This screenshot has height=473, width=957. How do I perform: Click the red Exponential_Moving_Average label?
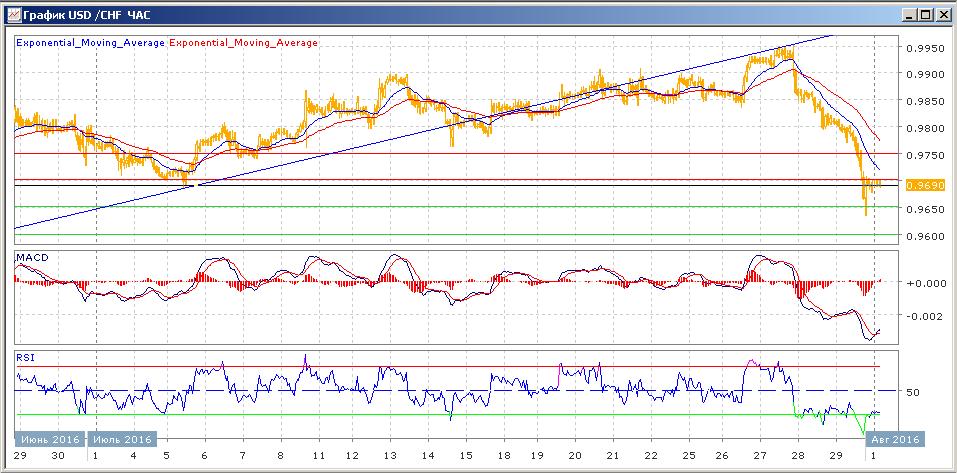coord(244,43)
